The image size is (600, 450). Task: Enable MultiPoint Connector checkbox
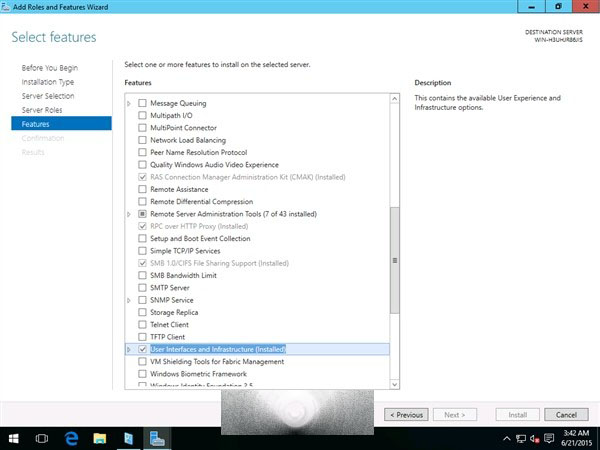(142, 127)
